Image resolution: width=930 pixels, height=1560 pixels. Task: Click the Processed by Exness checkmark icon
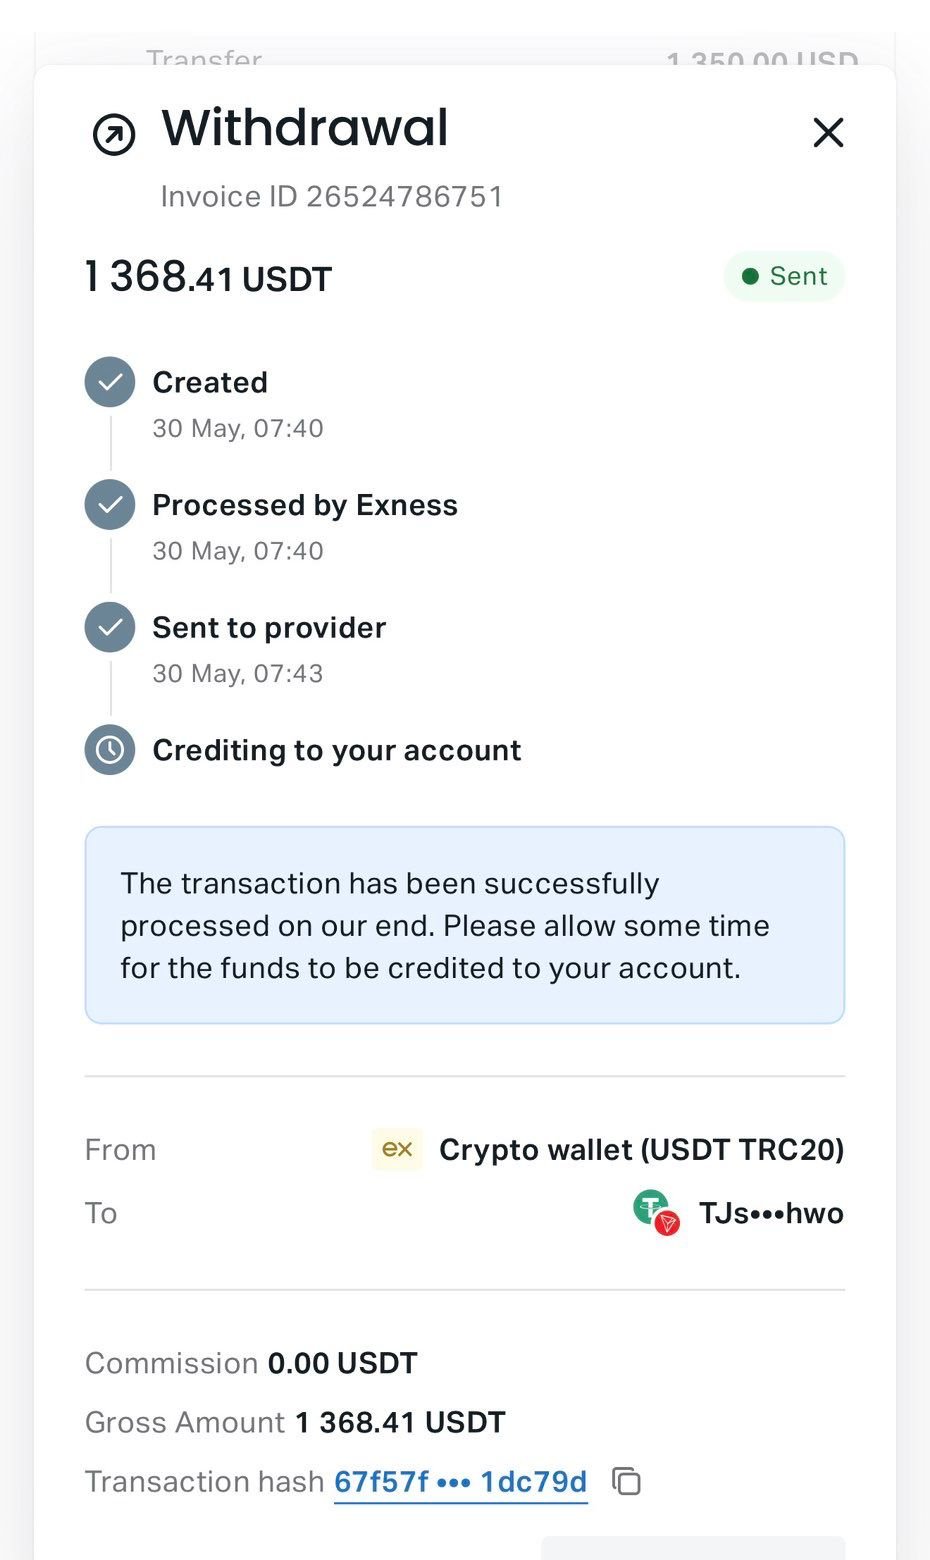point(110,505)
